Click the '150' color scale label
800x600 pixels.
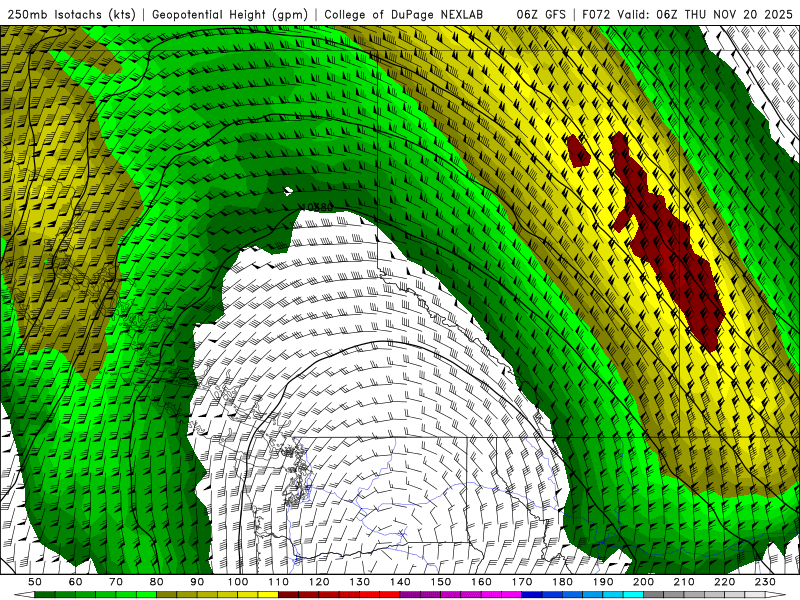[441, 582]
